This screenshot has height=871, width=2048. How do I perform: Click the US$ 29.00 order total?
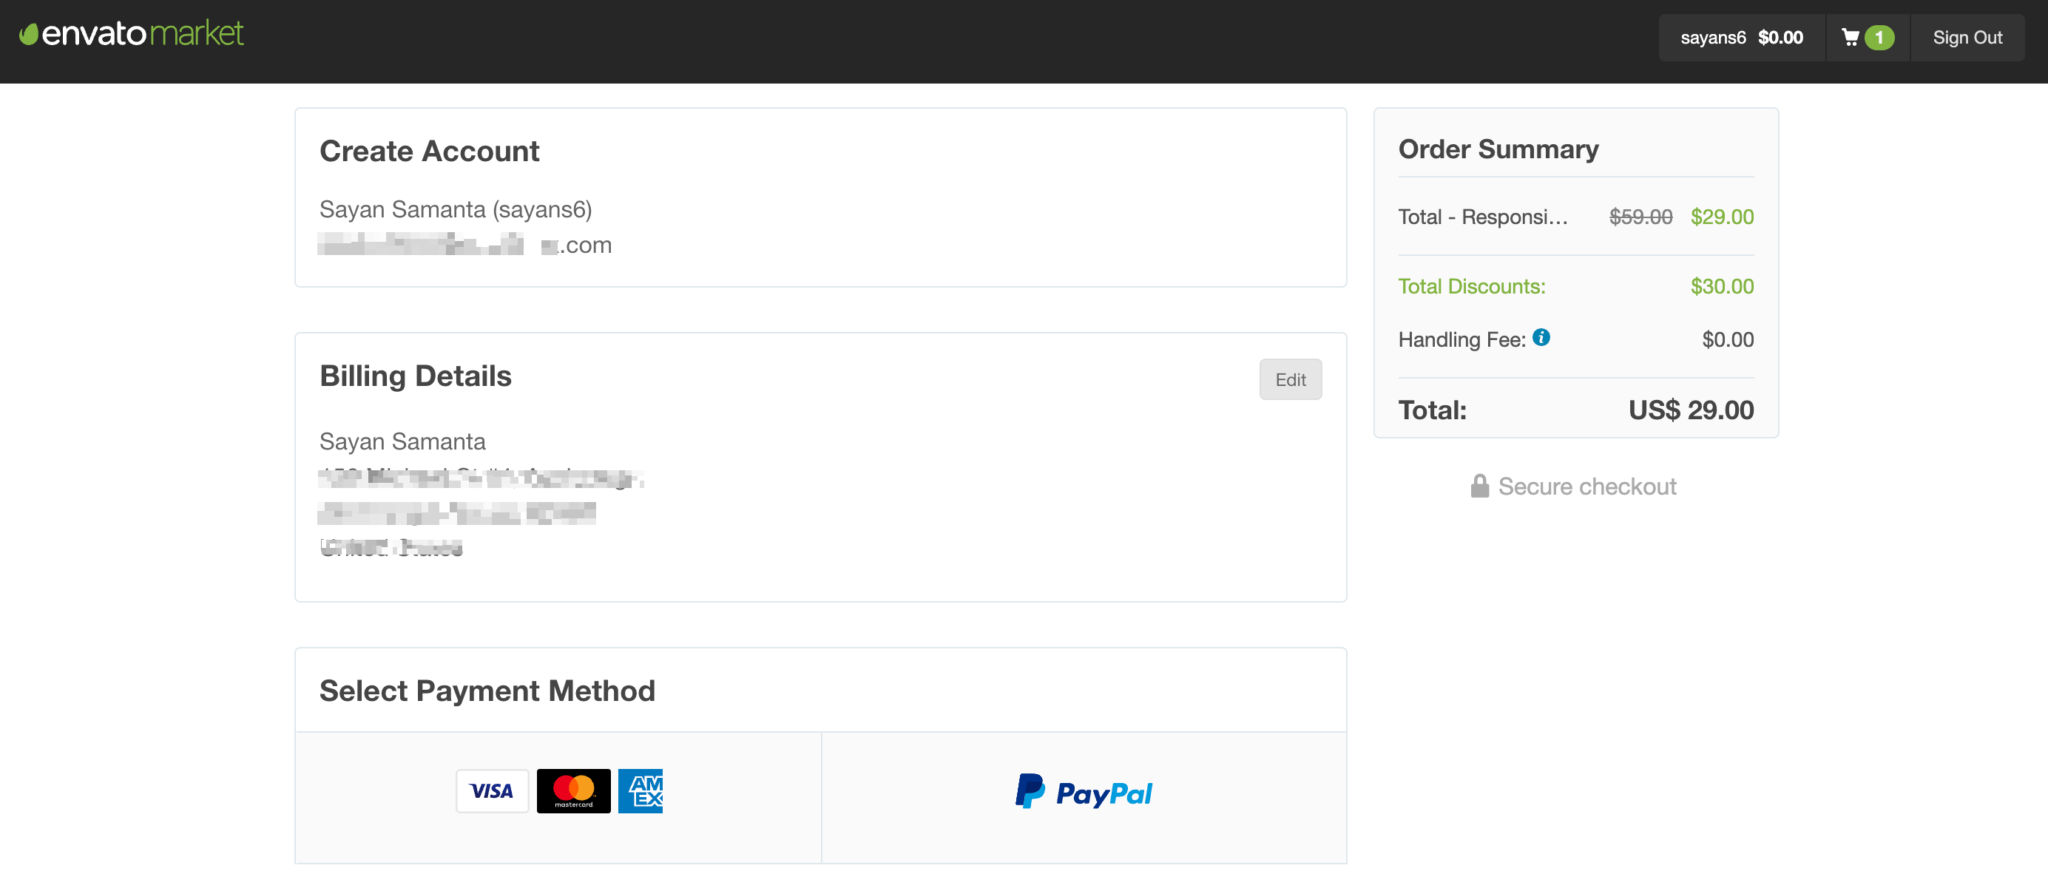pyautogui.click(x=1691, y=410)
